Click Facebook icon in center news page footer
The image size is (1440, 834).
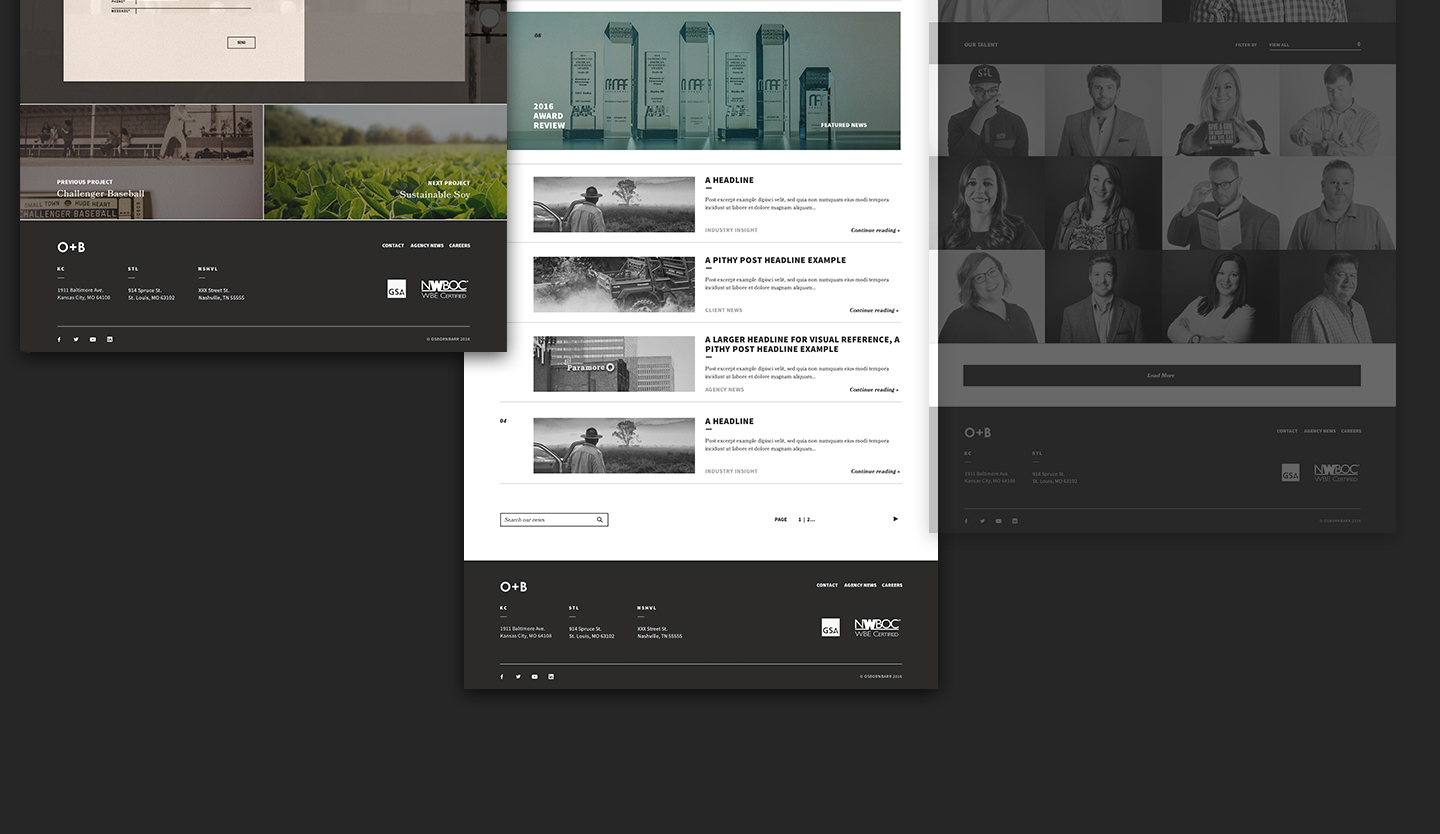pyautogui.click(x=502, y=677)
